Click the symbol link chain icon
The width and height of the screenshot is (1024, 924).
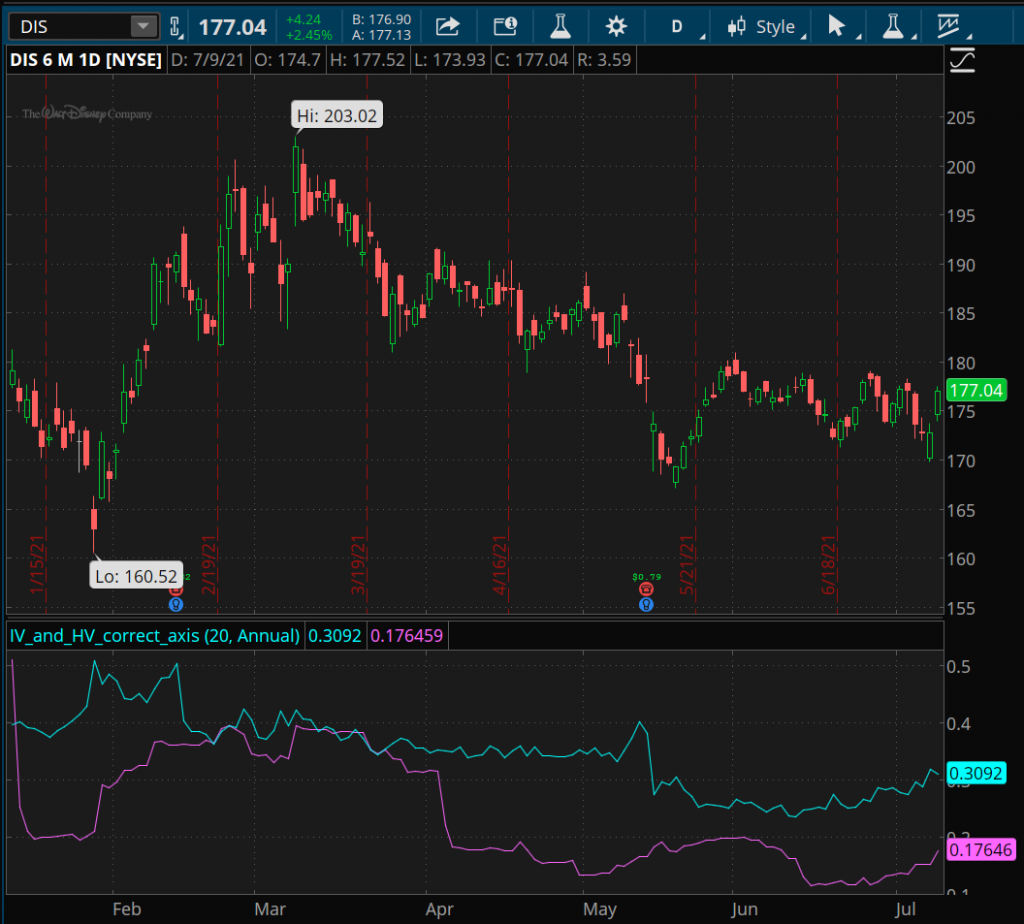click(175, 27)
